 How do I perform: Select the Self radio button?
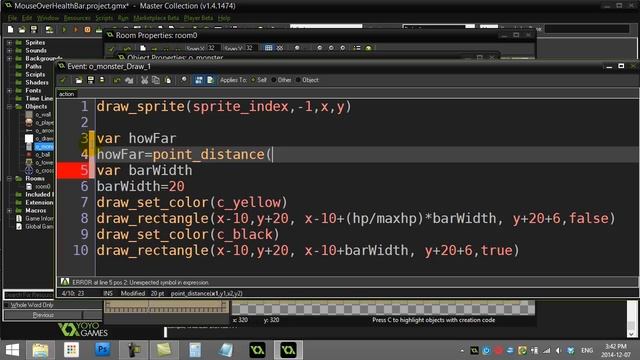tap(253, 80)
